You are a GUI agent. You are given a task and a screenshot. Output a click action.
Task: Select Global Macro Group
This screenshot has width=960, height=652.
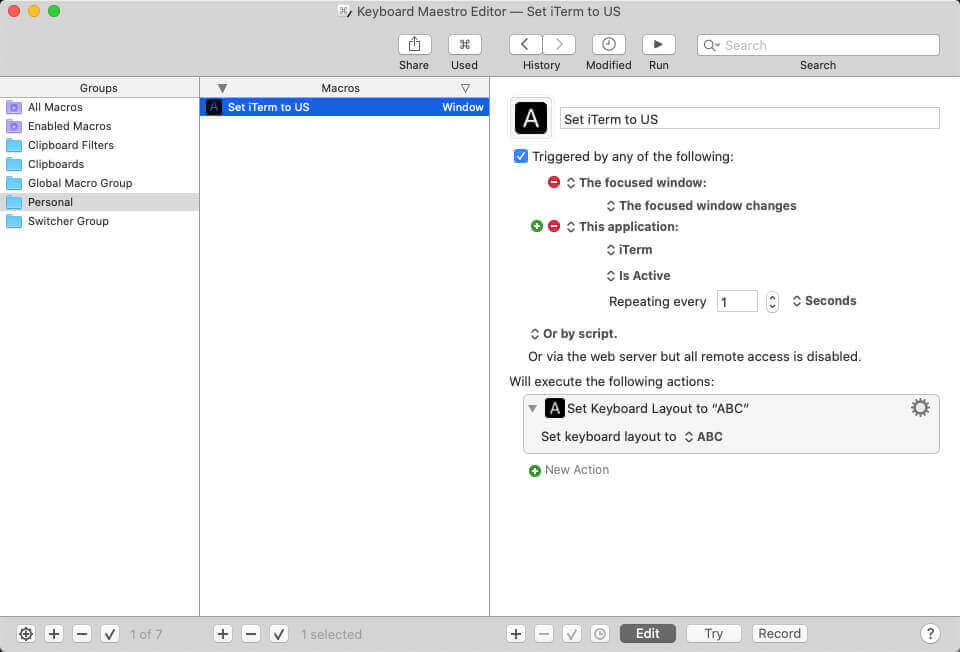pyautogui.click(x=99, y=183)
